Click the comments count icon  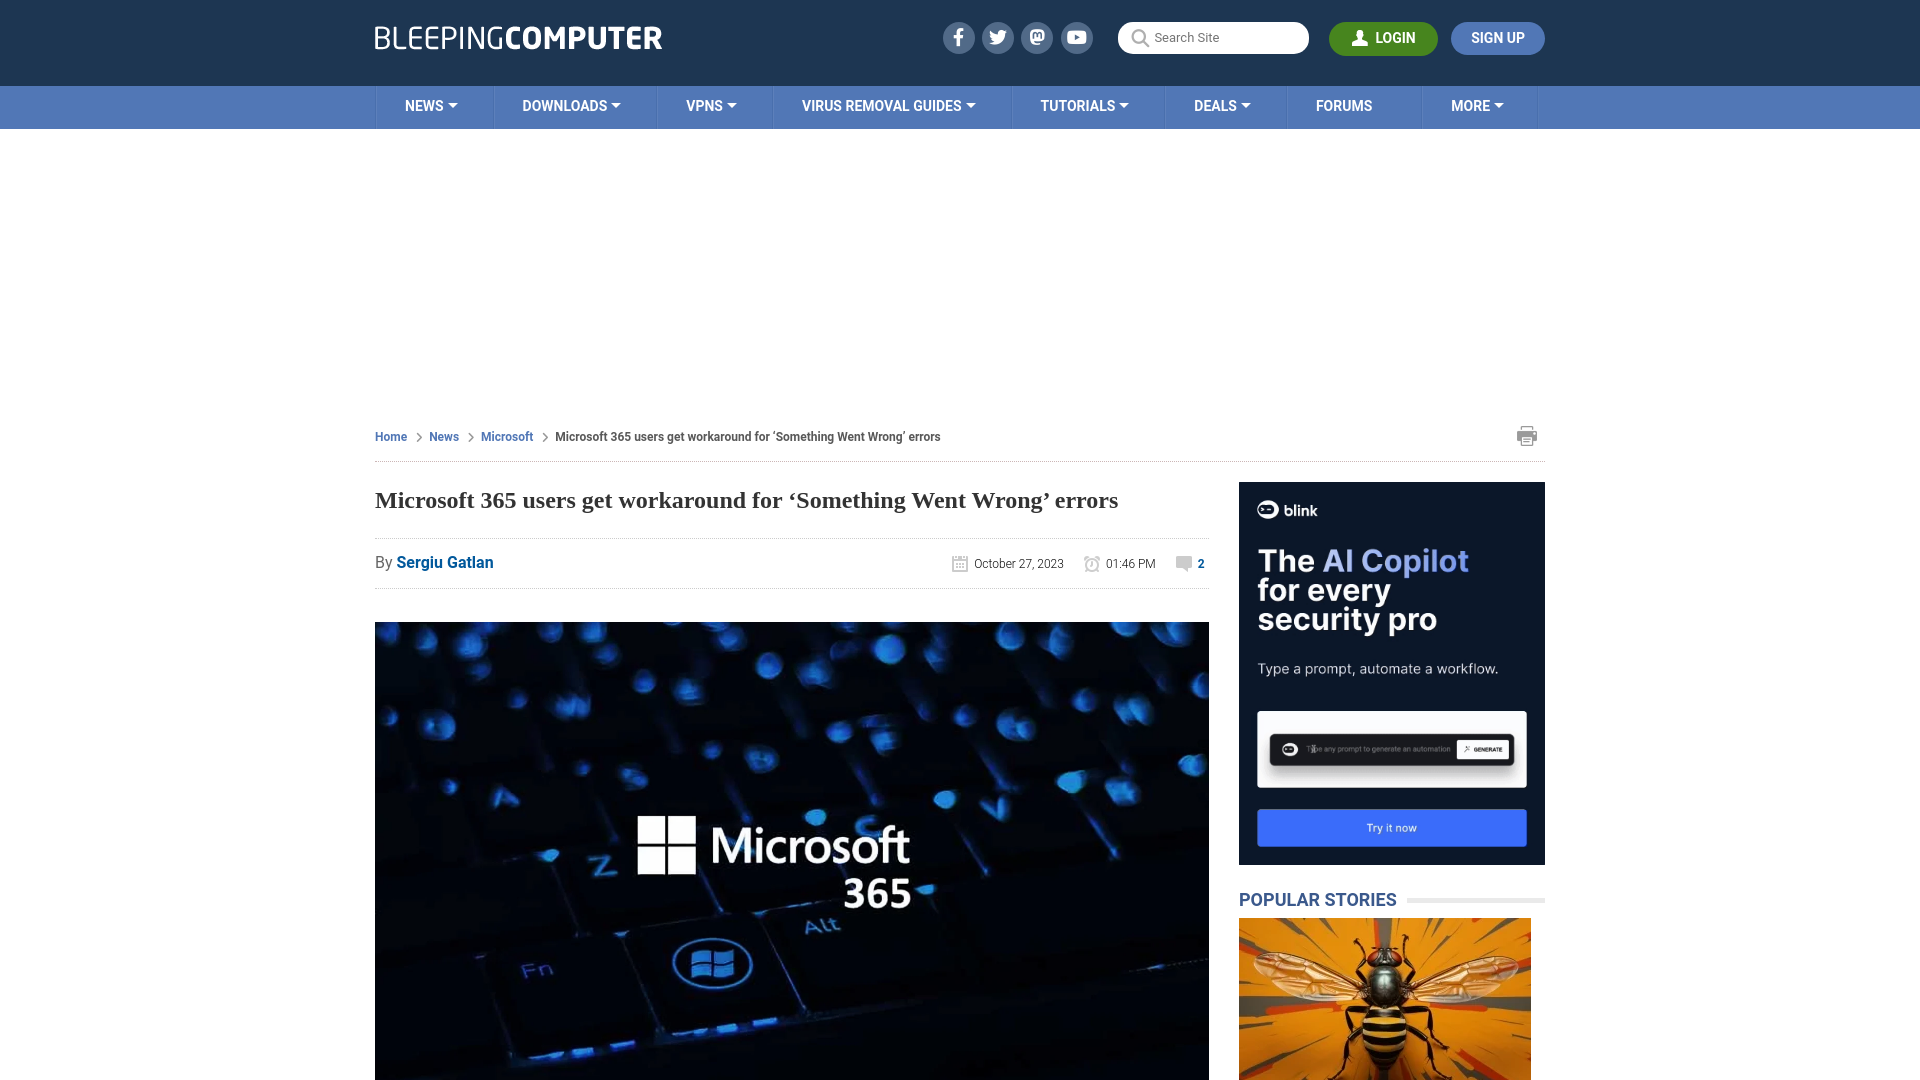click(1184, 562)
